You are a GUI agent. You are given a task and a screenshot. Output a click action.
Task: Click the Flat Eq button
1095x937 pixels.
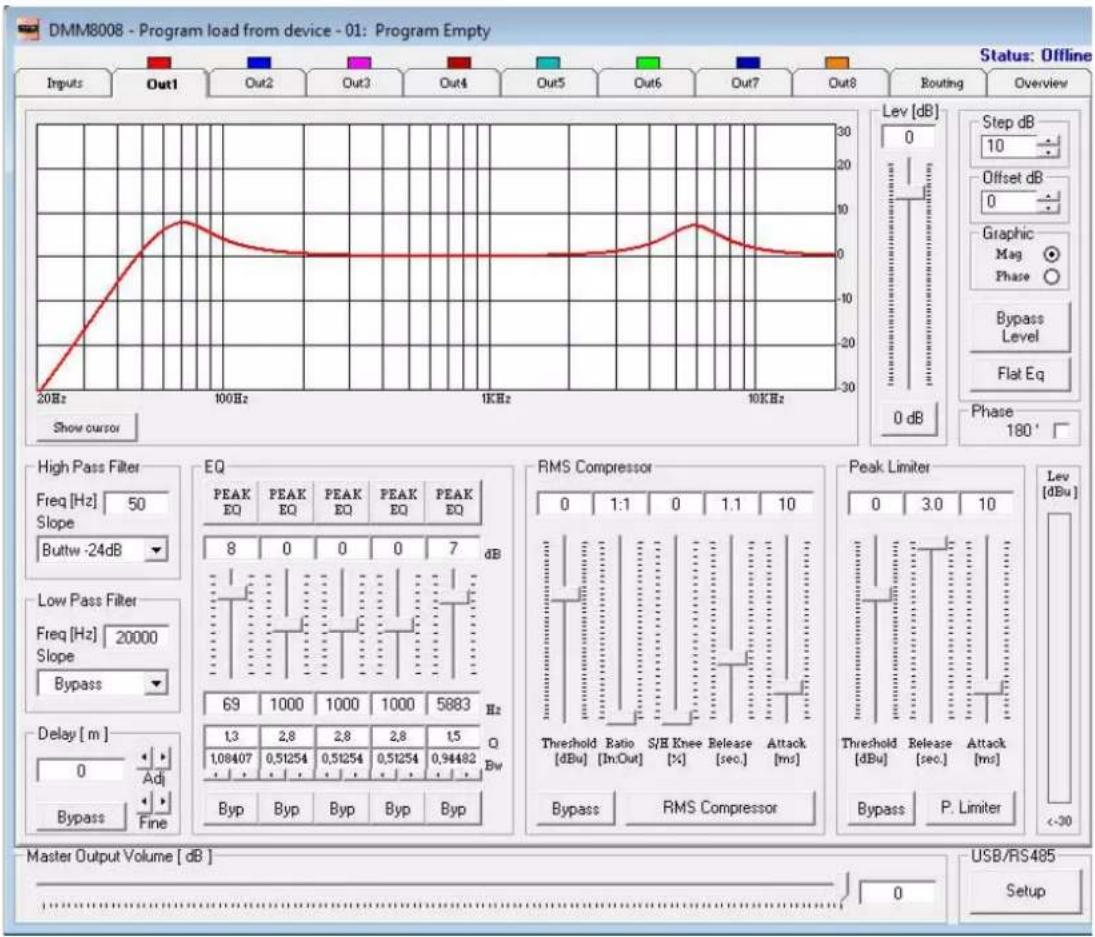click(x=1020, y=374)
